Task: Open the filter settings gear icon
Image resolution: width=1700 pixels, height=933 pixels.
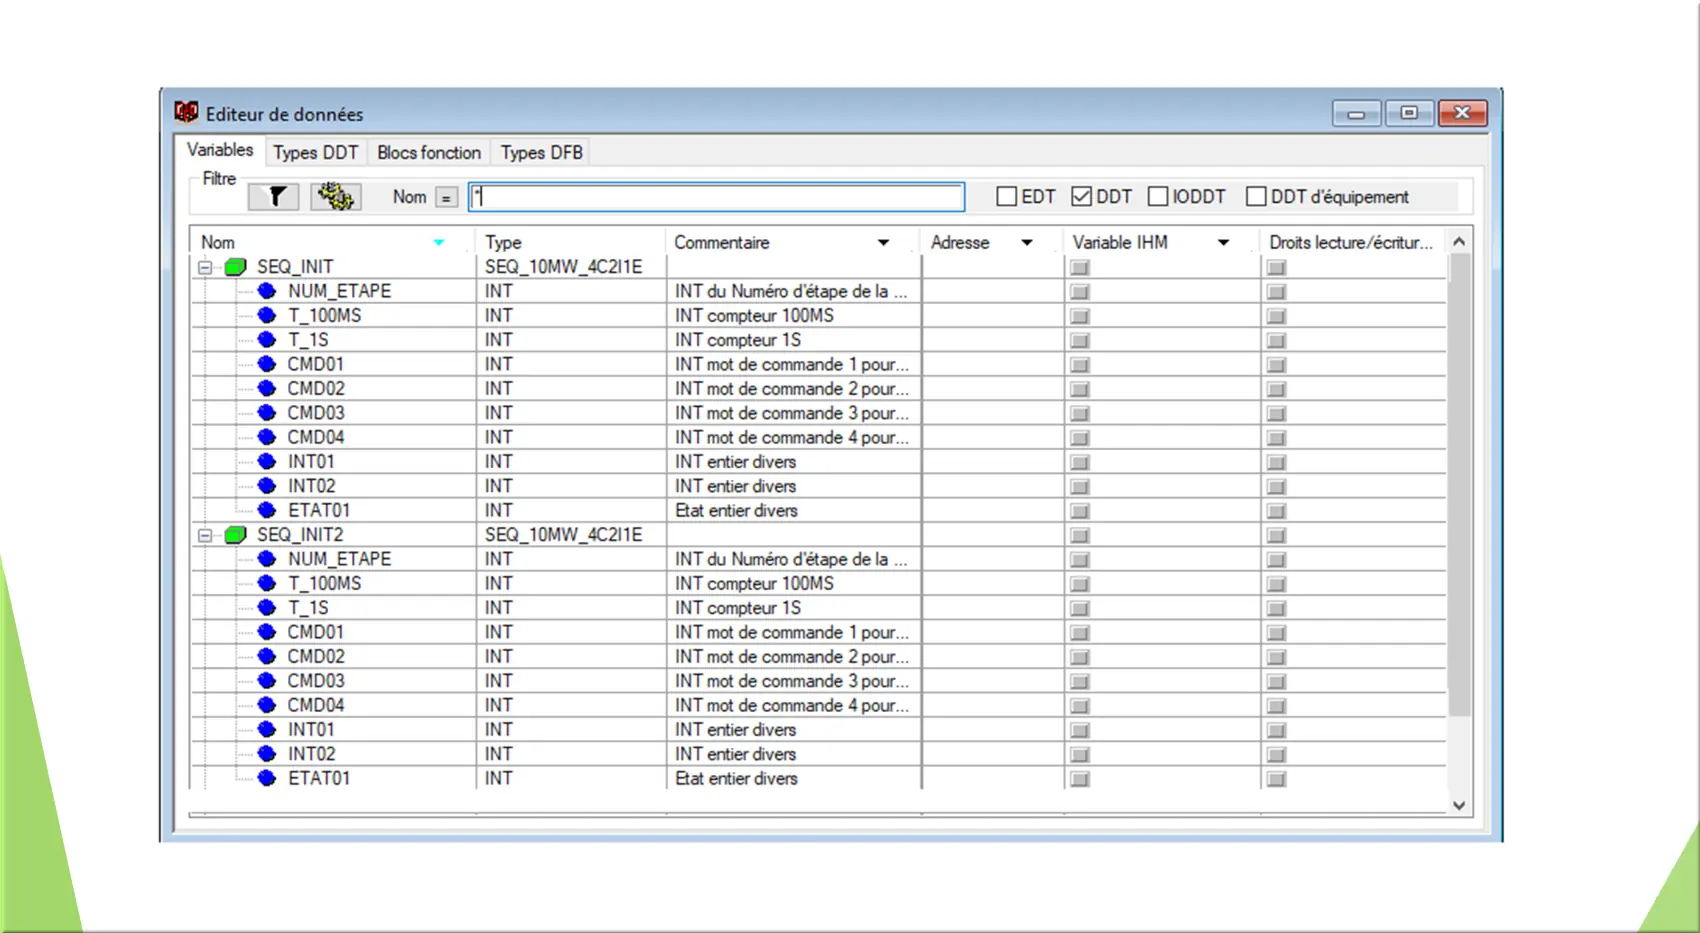Action: coord(336,196)
